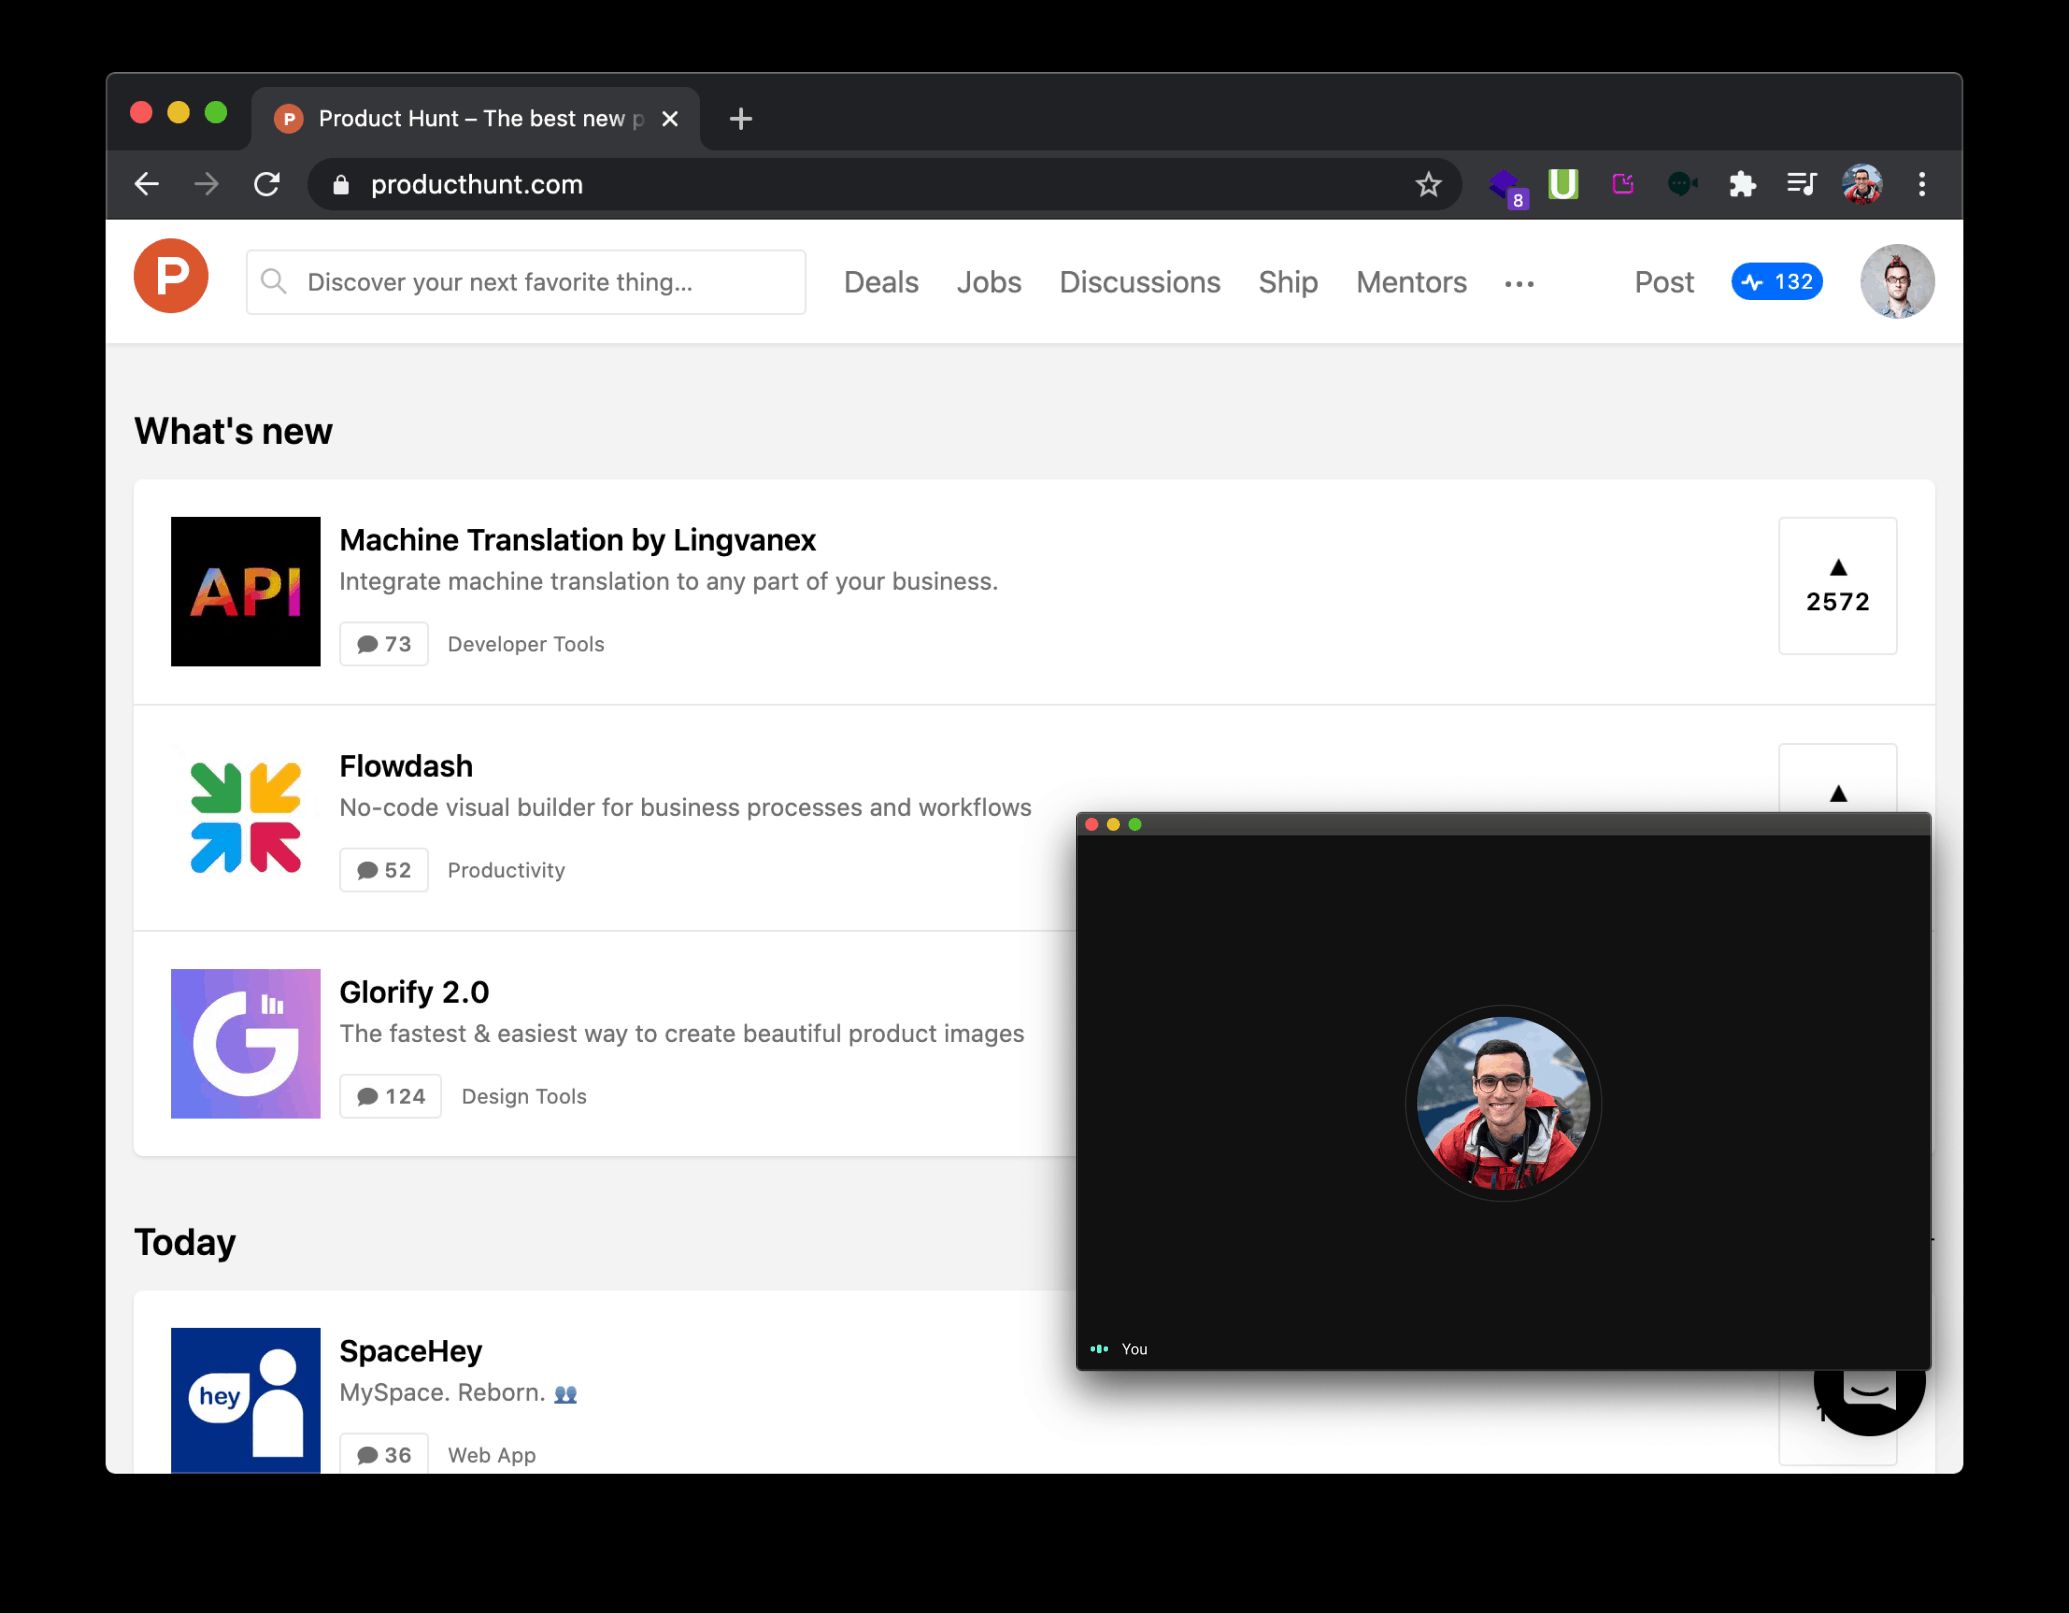Click the pink compose extension icon
The height and width of the screenshot is (1613, 2069).
[x=1622, y=183]
